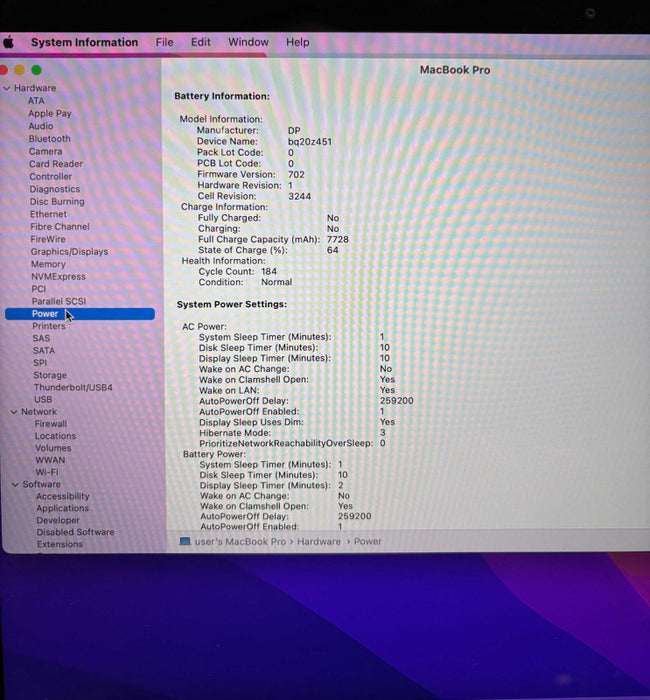Select Storage in the sidebar
650x700 pixels.
point(50,375)
